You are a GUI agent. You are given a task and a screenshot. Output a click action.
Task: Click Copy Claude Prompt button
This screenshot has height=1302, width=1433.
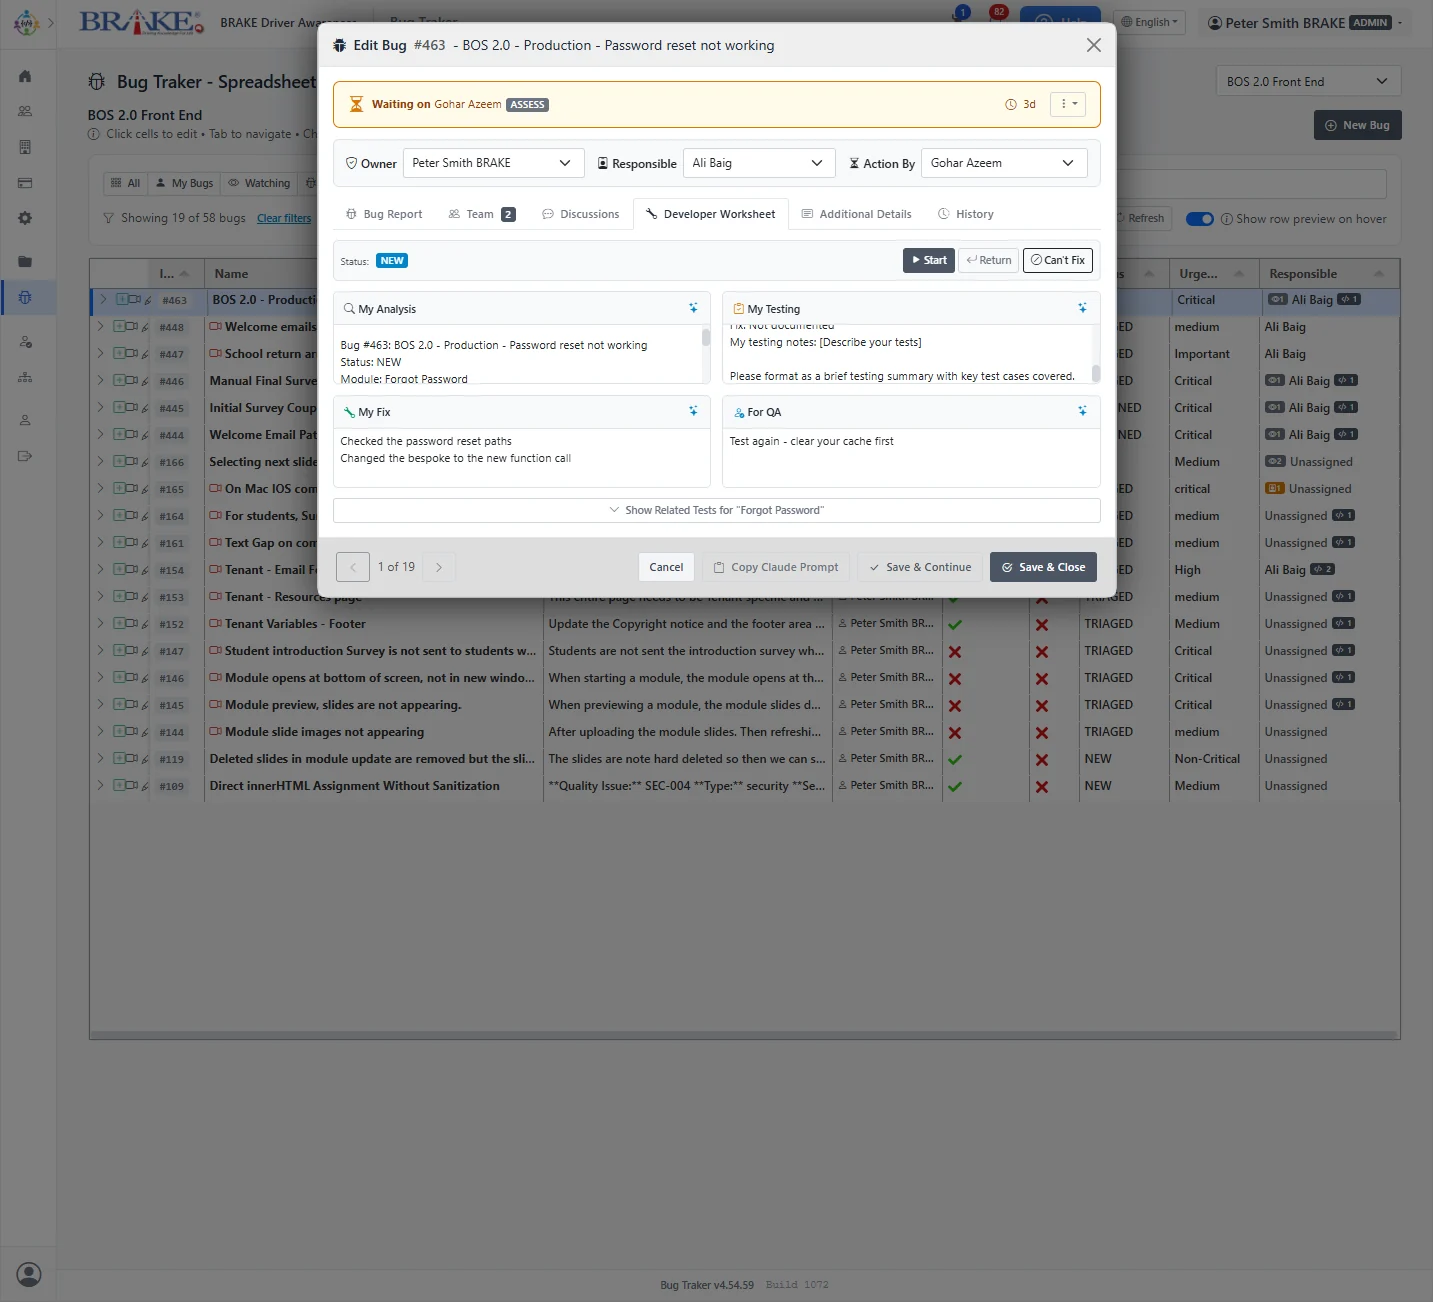(776, 567)
